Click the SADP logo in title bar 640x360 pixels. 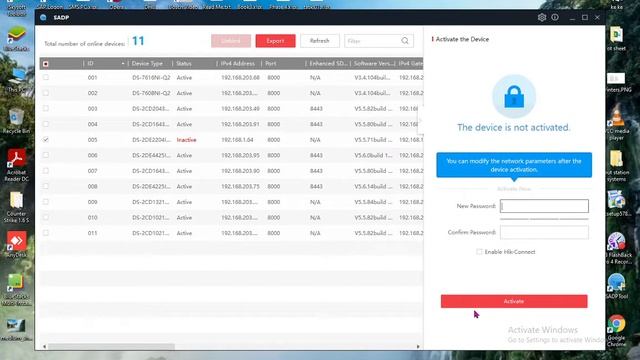pos(43,18)
